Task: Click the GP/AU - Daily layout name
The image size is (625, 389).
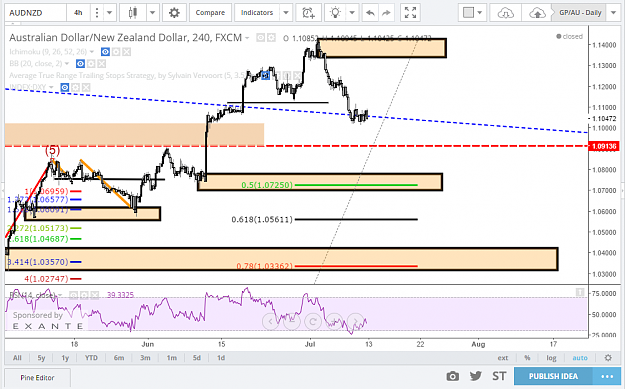Action: click(580, 13)
